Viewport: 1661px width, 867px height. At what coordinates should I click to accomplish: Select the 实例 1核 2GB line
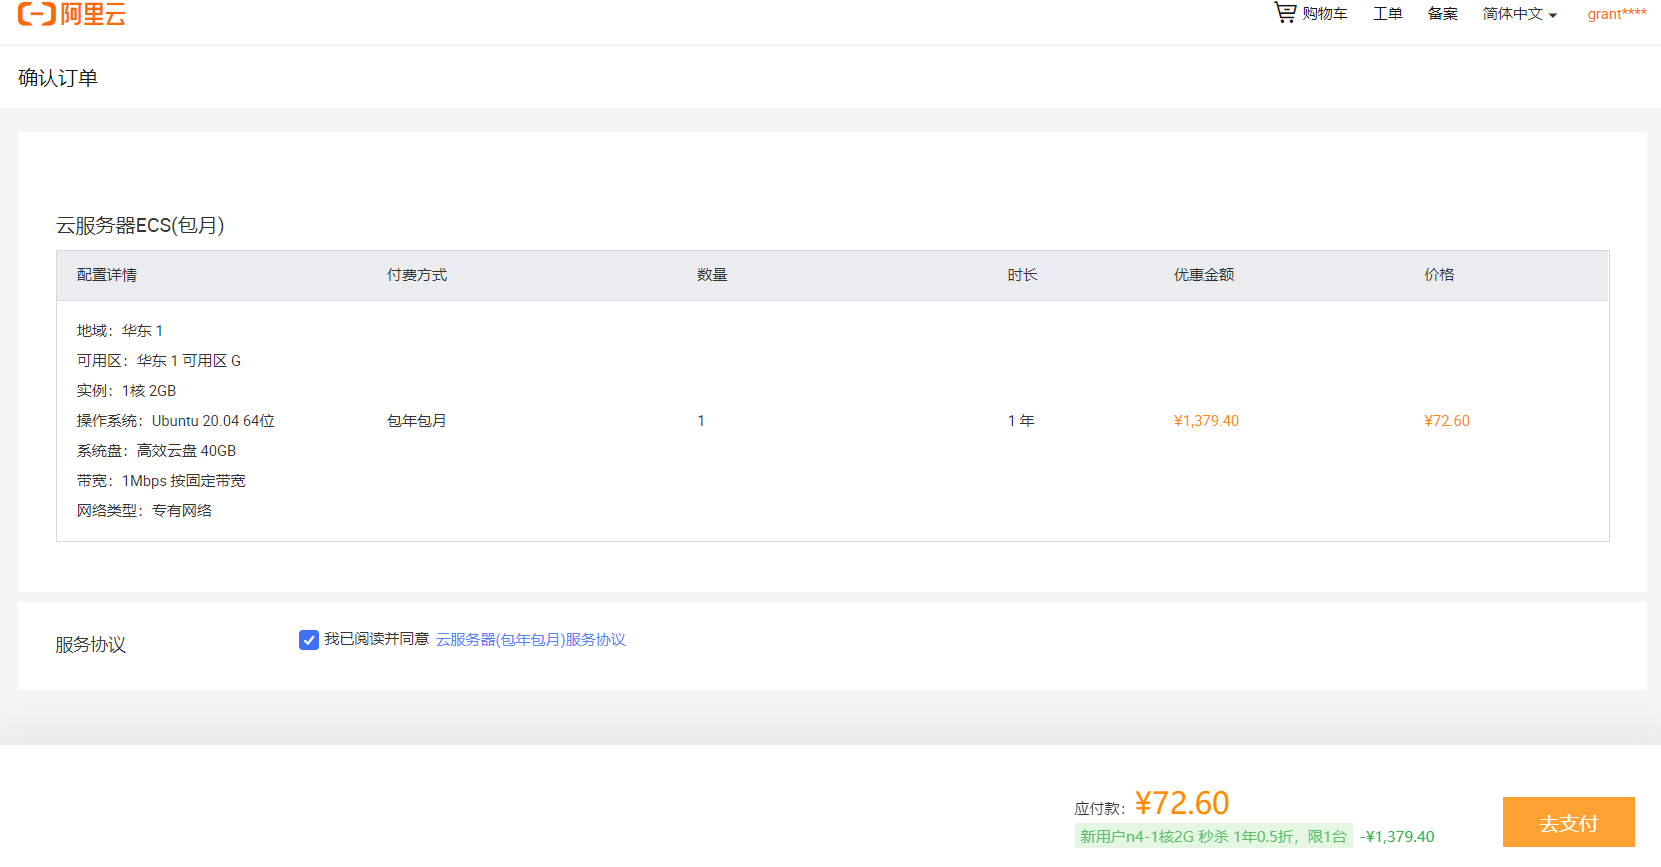pos(127,391)
